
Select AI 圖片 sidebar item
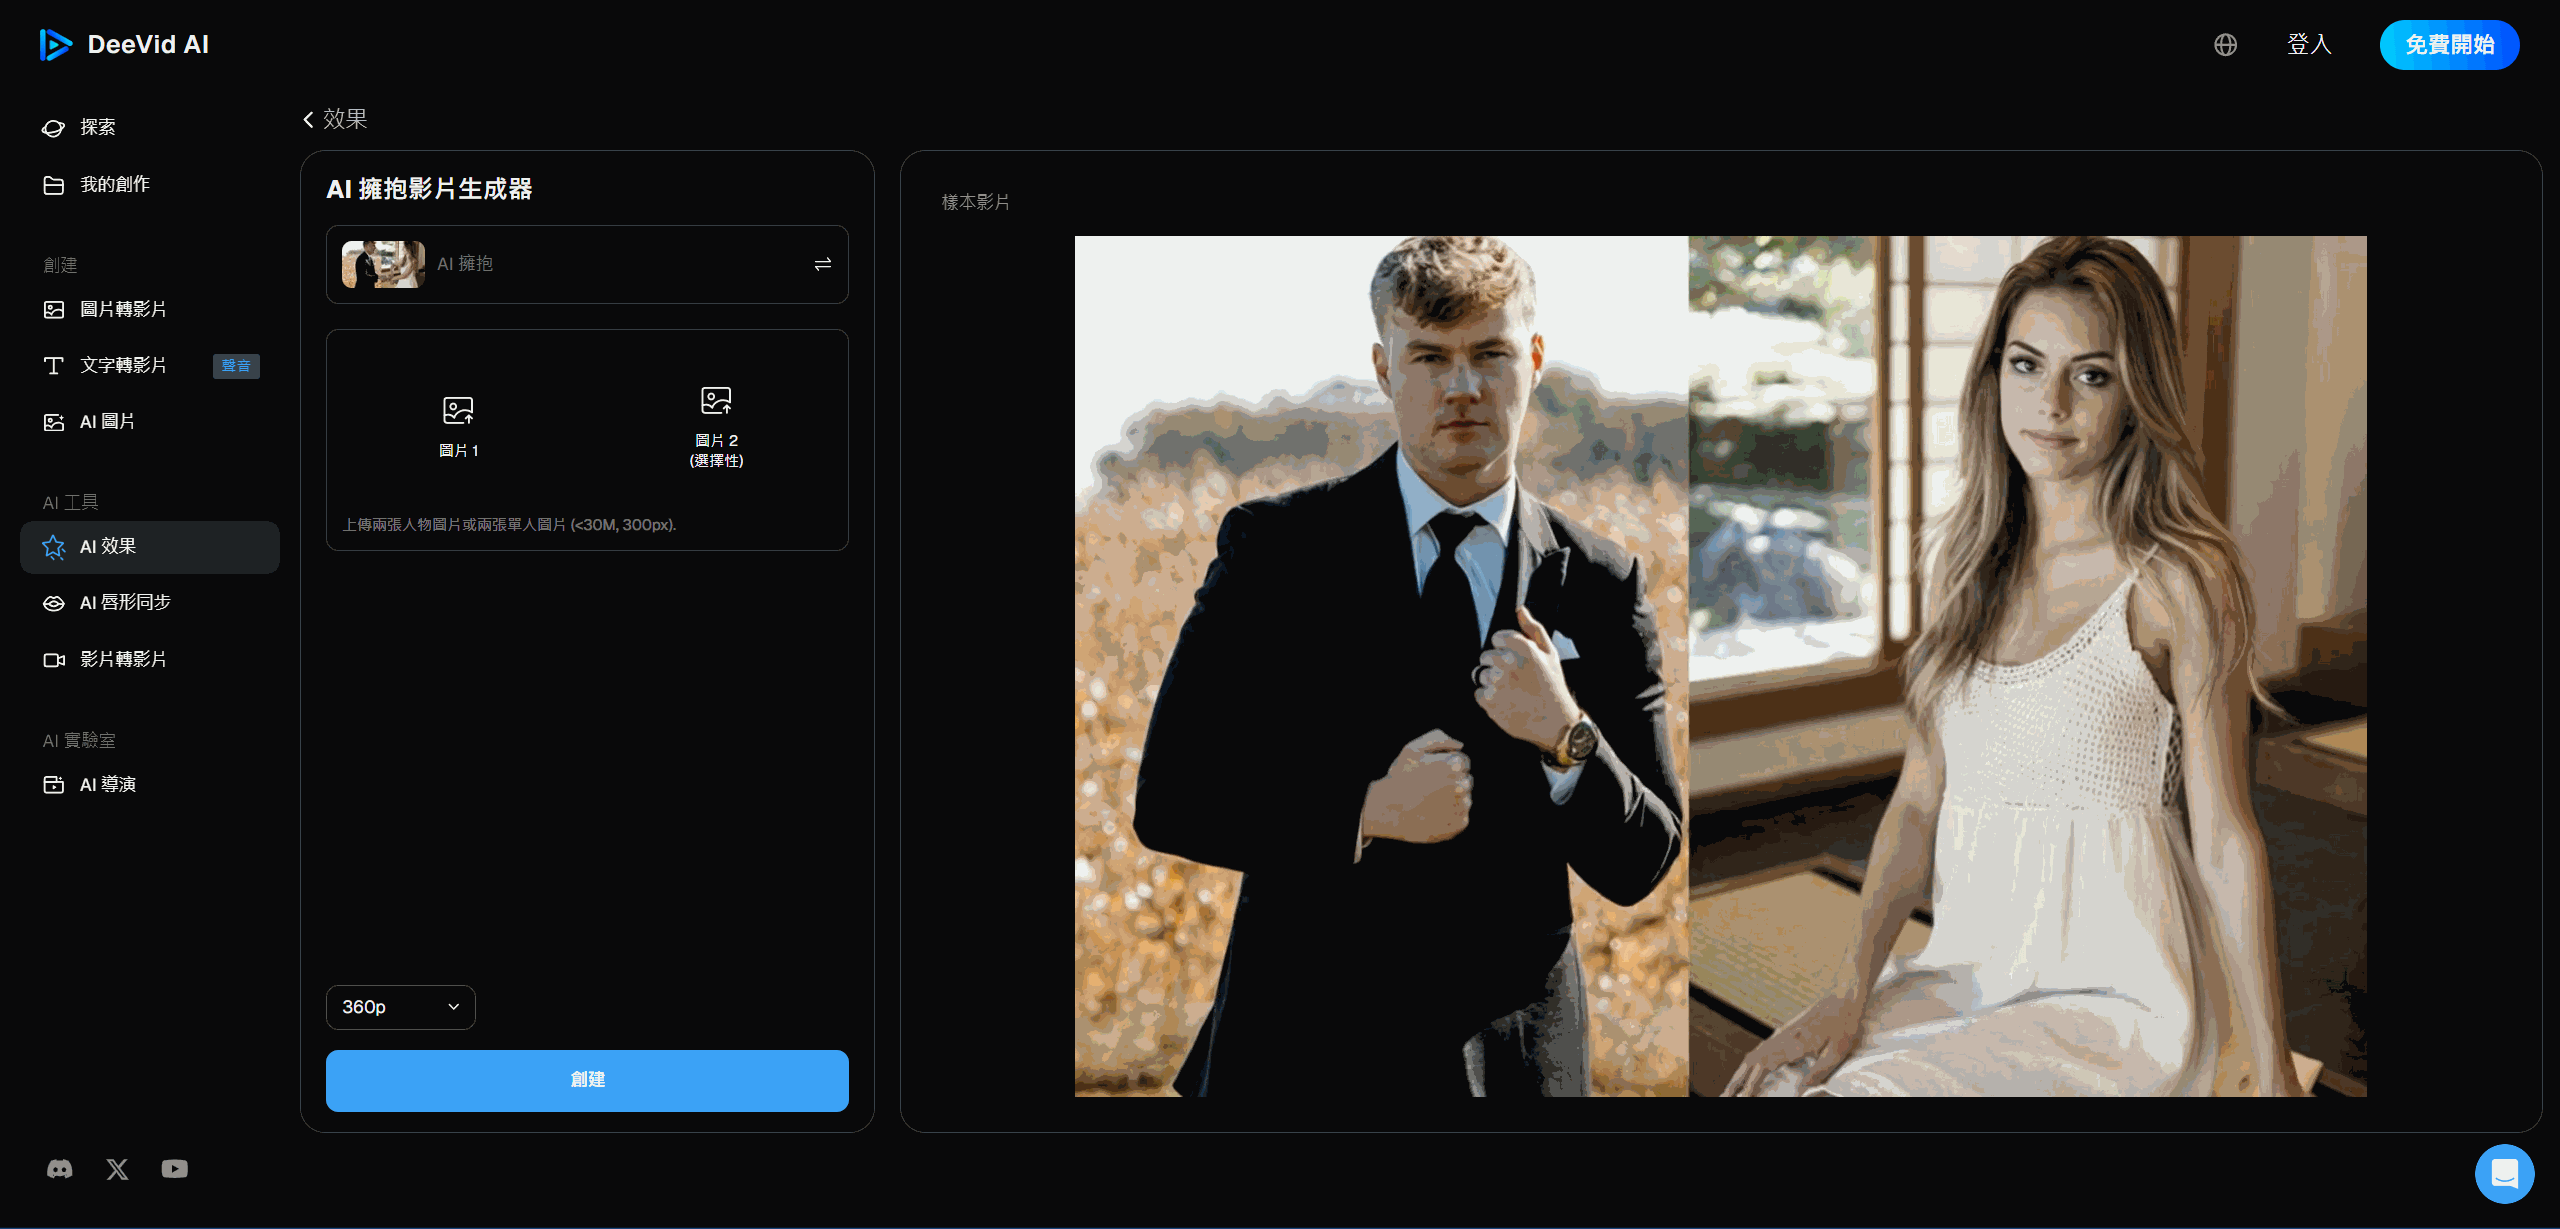150,422
